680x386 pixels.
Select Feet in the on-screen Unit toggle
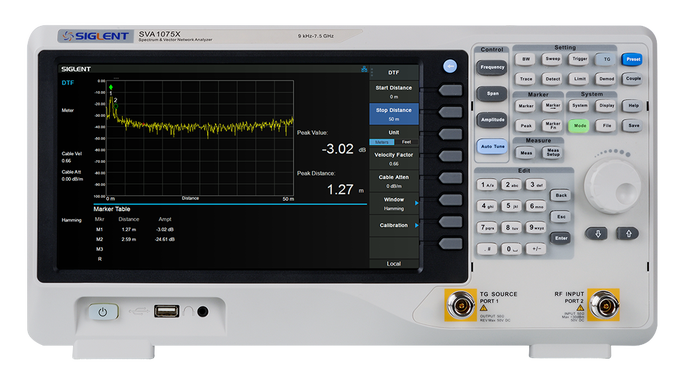406,142
